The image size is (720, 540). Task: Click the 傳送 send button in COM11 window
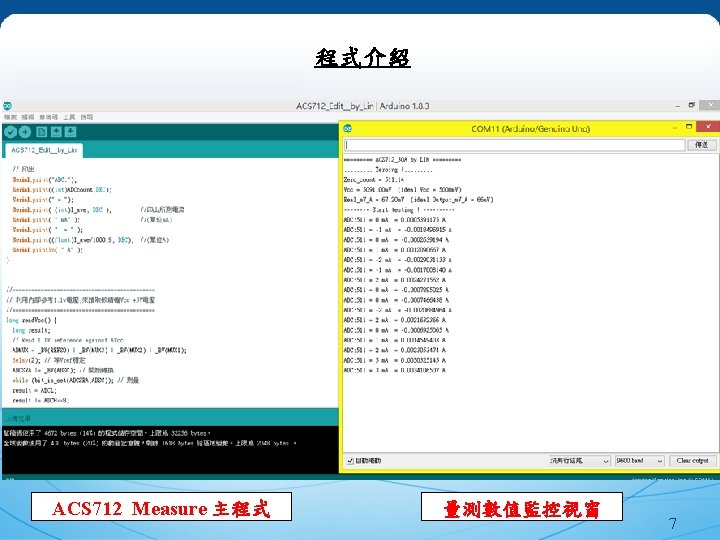coord(701,145)
